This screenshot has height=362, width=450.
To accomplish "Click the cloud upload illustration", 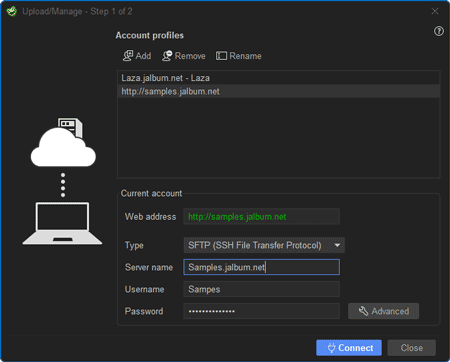I will tap(63, 142).
